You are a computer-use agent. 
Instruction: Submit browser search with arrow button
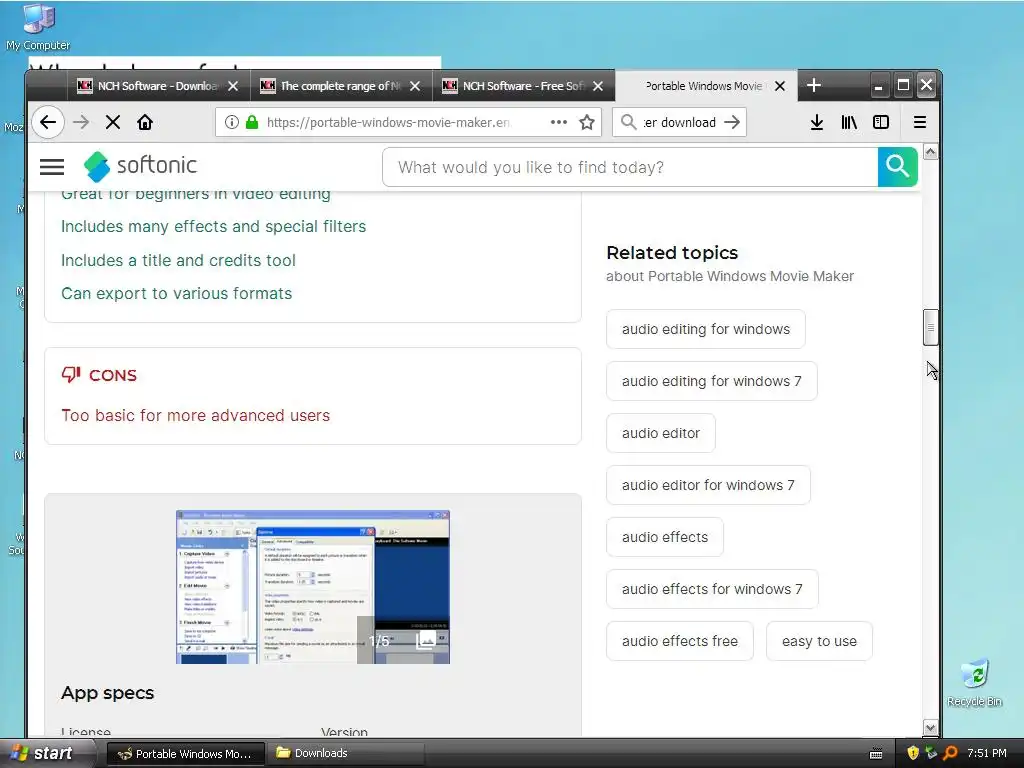point(731,122)
